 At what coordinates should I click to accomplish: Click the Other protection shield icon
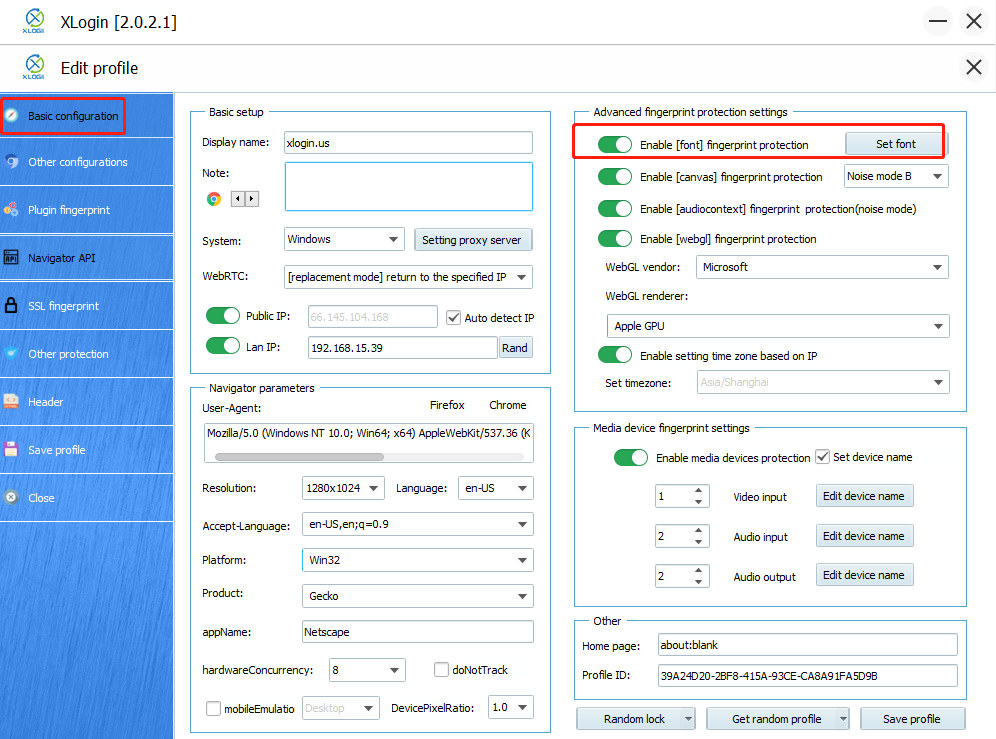pos(11,353)
